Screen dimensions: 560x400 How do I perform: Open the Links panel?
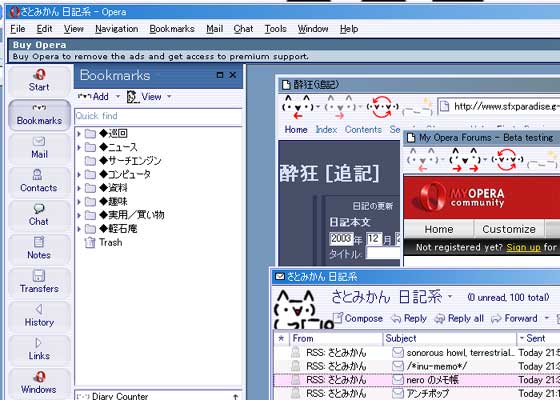coord(39,349)
